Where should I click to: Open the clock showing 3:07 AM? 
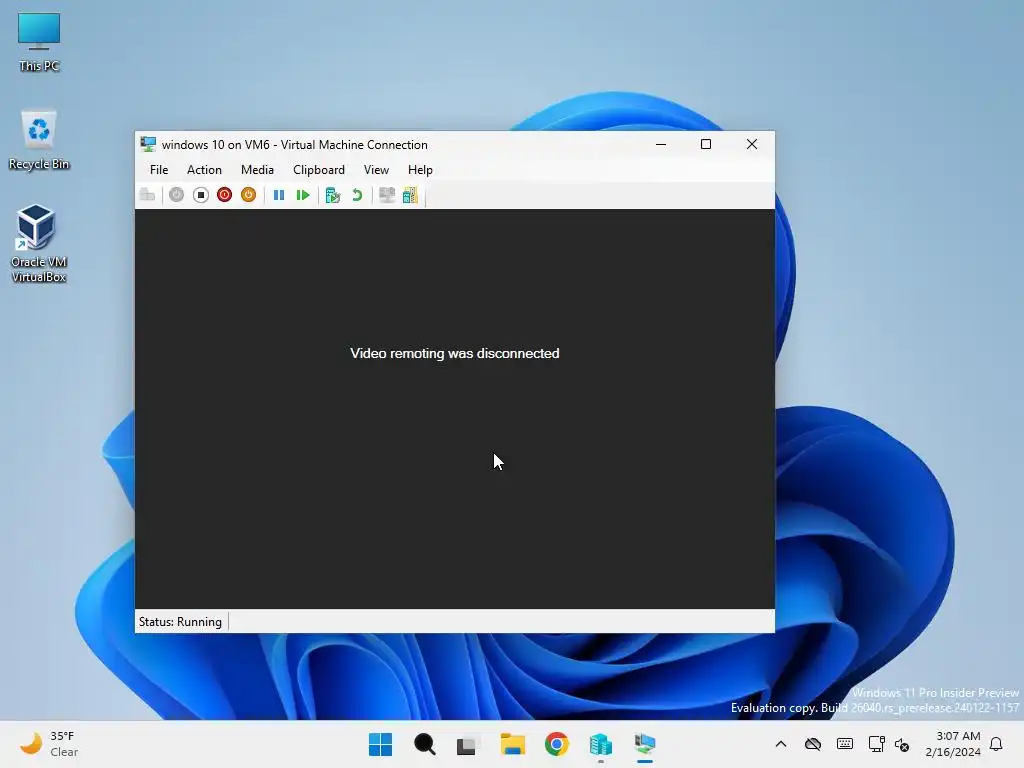point(953,744)
